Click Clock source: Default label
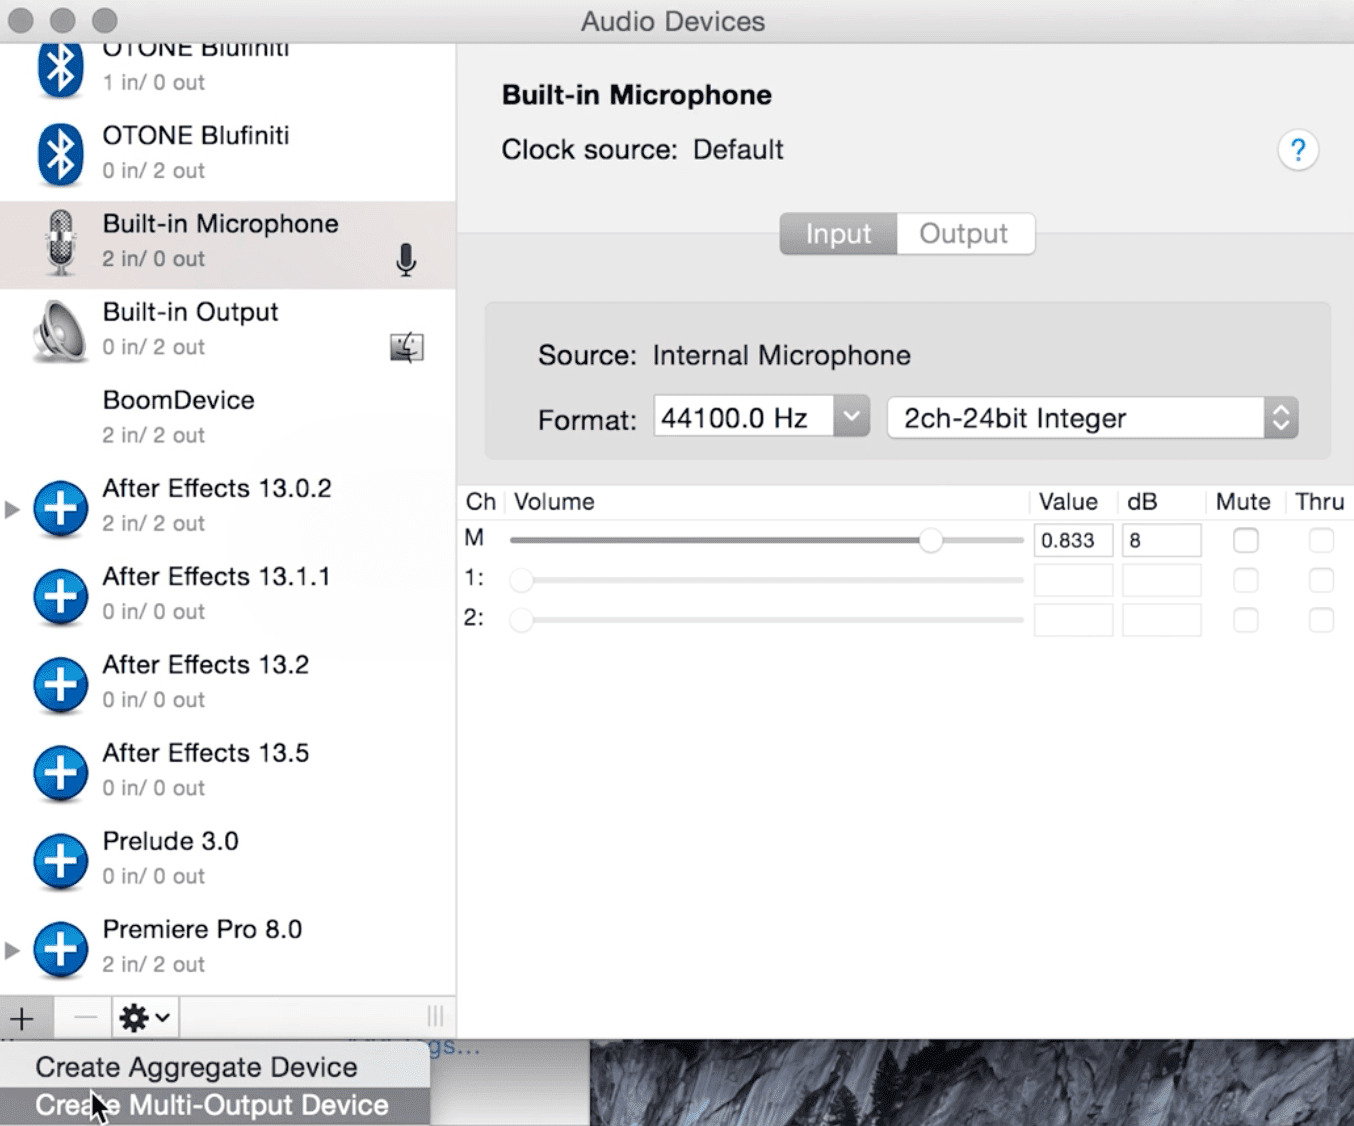The width and height of the screenshot is (1354, 1126). [x=642, y=150]
